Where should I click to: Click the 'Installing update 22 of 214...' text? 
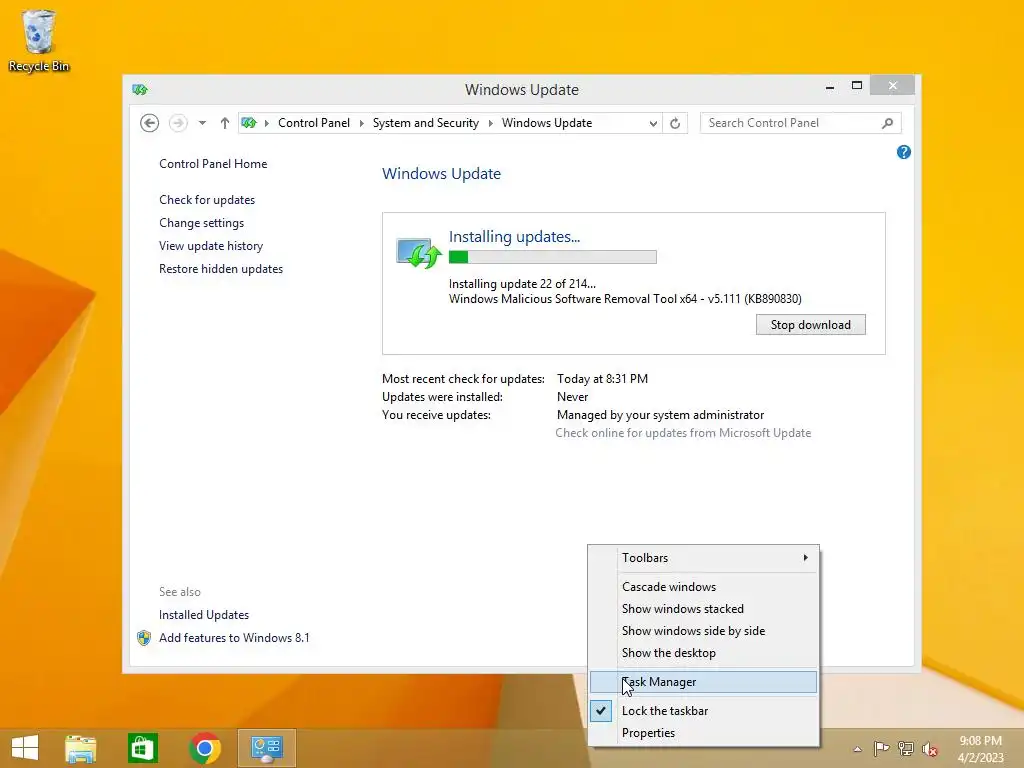pyautogui.click(x=522, y=284)
